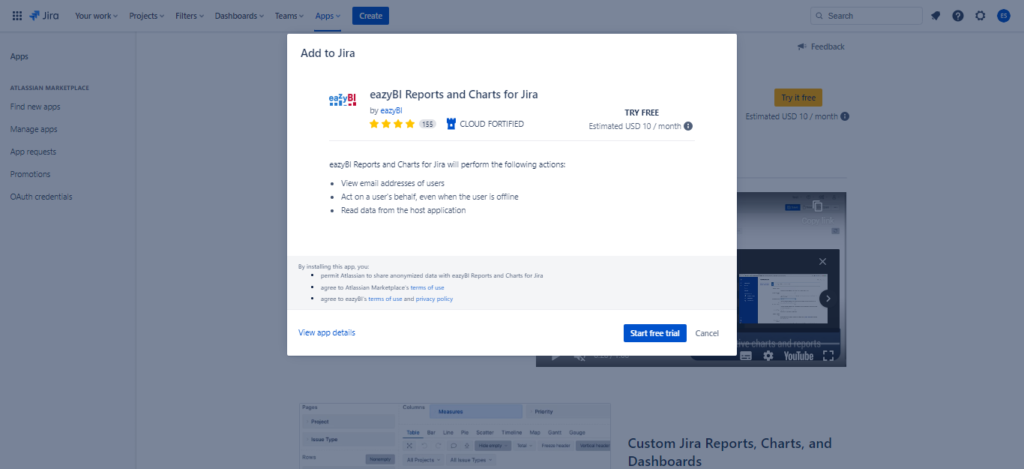The height and width of the screenshot is (469, 1024).
Task: Click the Cloud Fortified badge icon
Action: click(451, 123)
